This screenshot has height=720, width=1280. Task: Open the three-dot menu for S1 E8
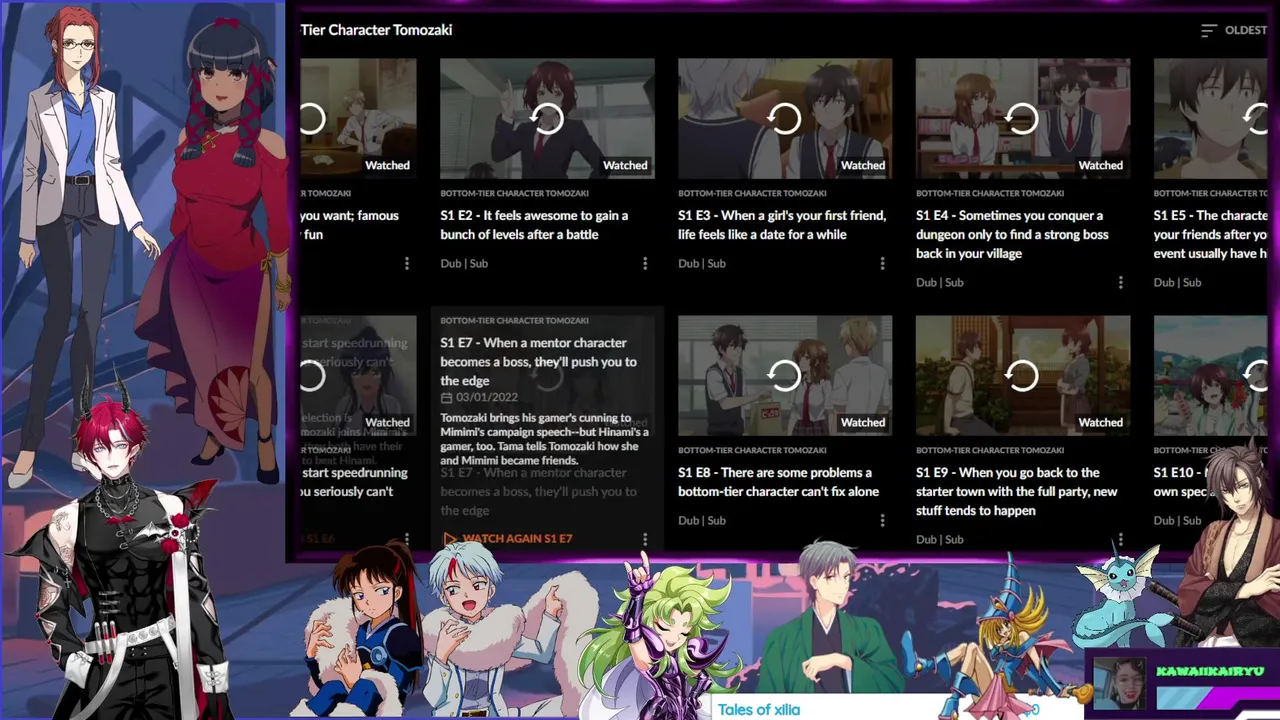click(x=882, y=520)
